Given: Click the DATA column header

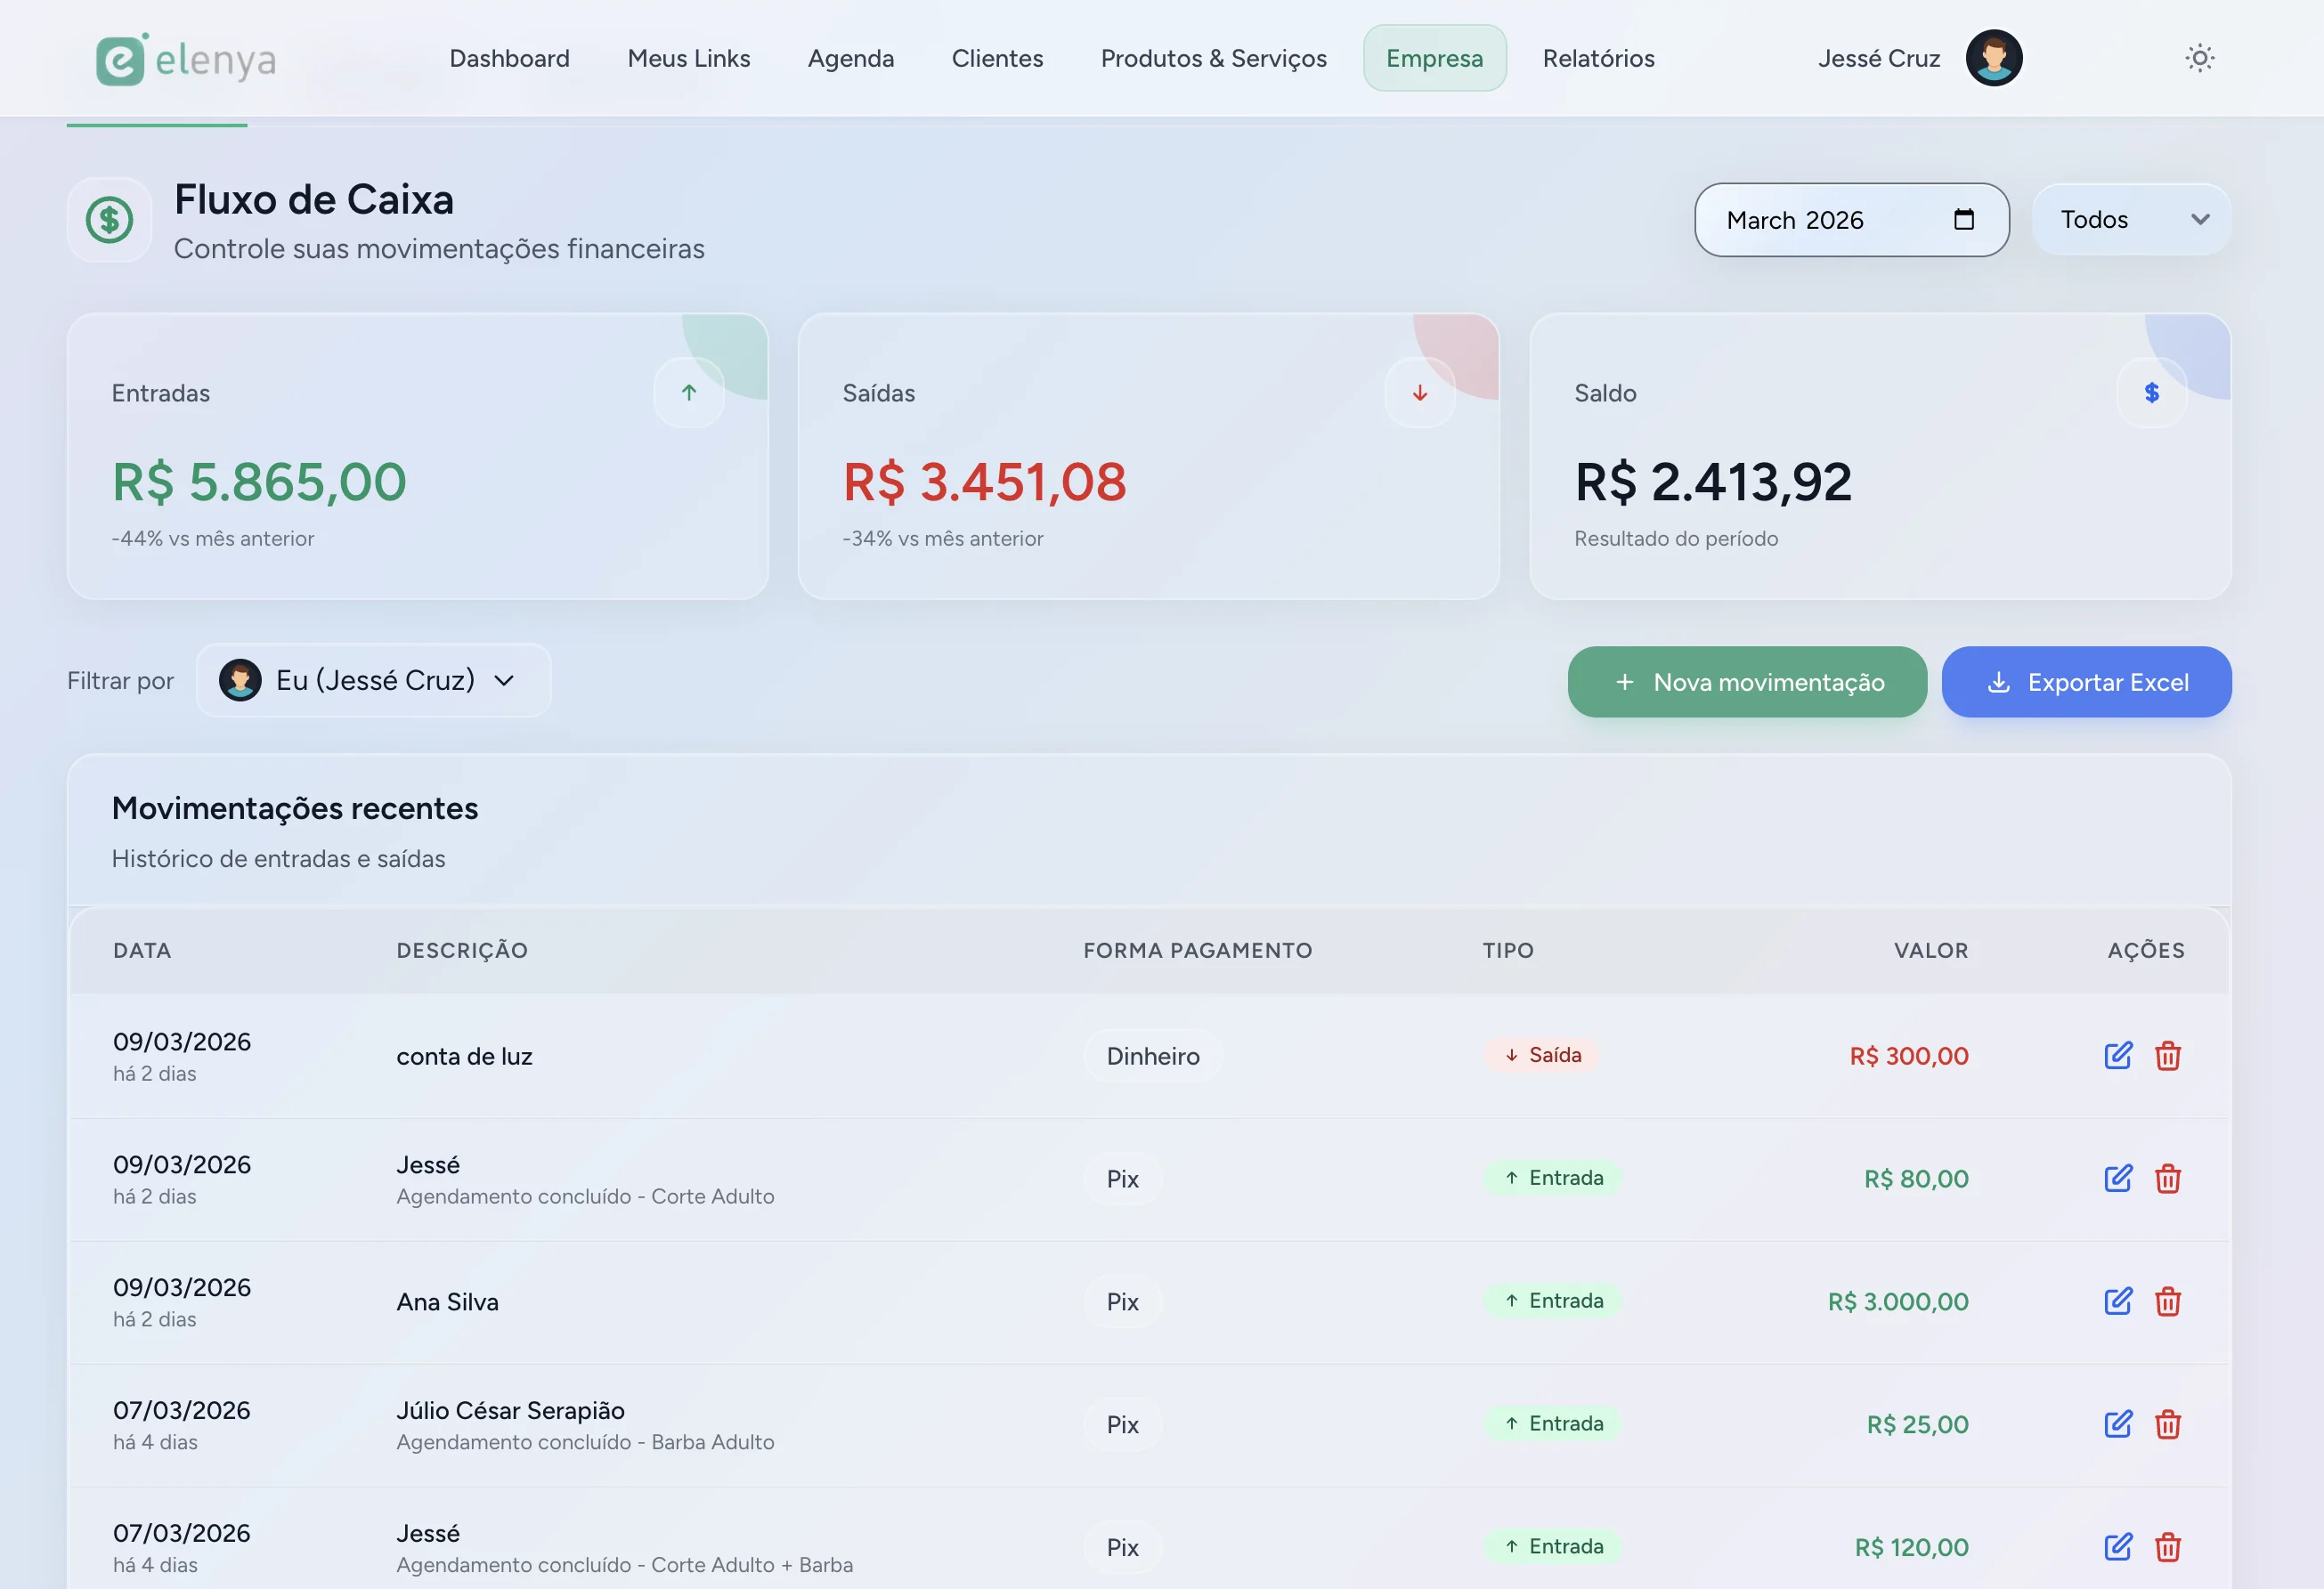Looking at the screenshot, I should click(142, 950).
